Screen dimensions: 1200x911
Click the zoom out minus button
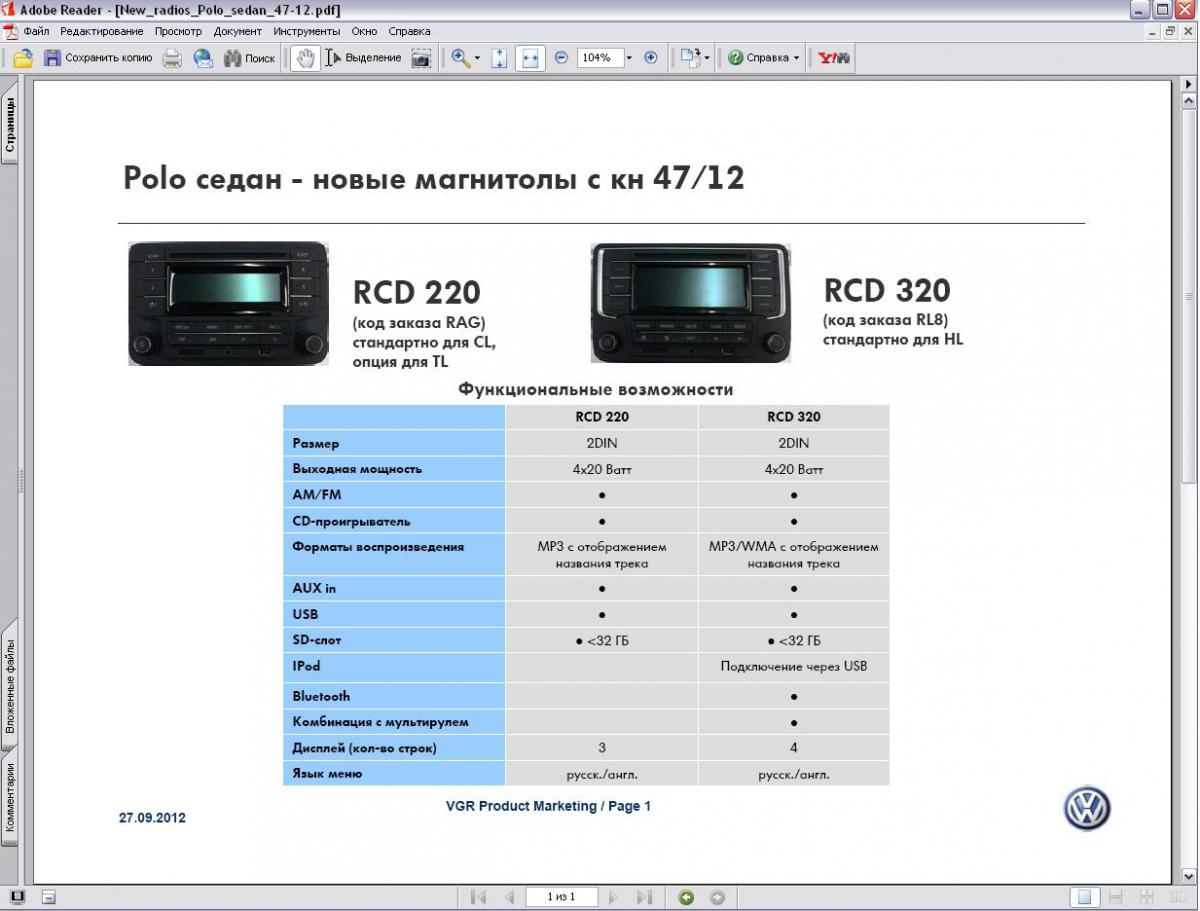pyautogui.click(x=561, y=58)
